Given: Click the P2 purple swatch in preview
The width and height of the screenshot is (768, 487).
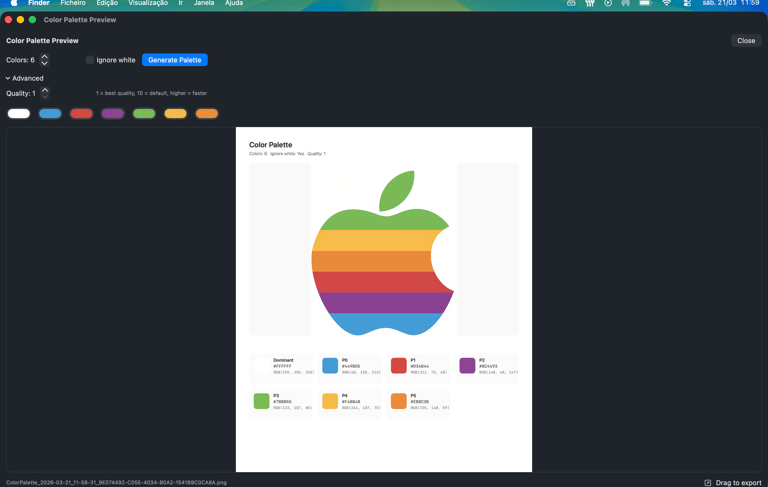Looking at the screenshot, I should [467, 365].
